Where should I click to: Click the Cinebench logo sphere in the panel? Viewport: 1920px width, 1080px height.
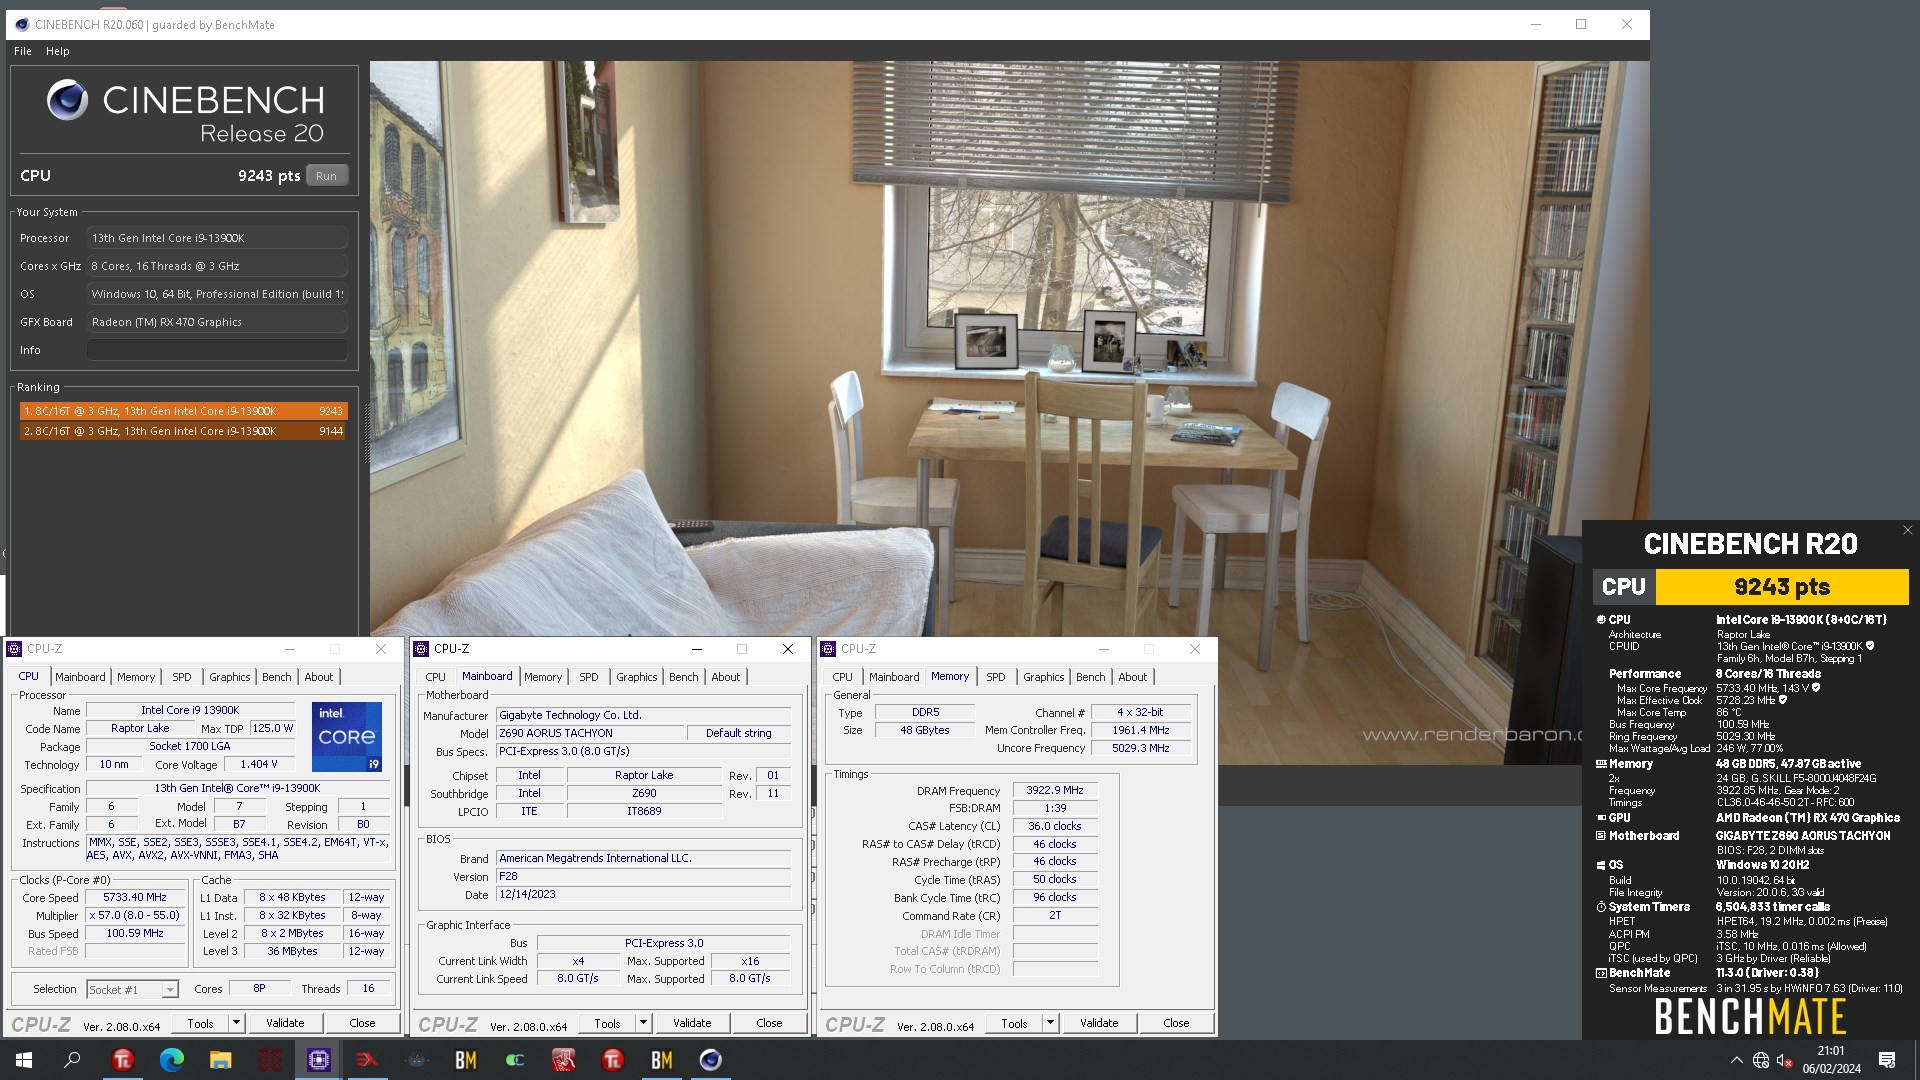click(x=67, y=100)
